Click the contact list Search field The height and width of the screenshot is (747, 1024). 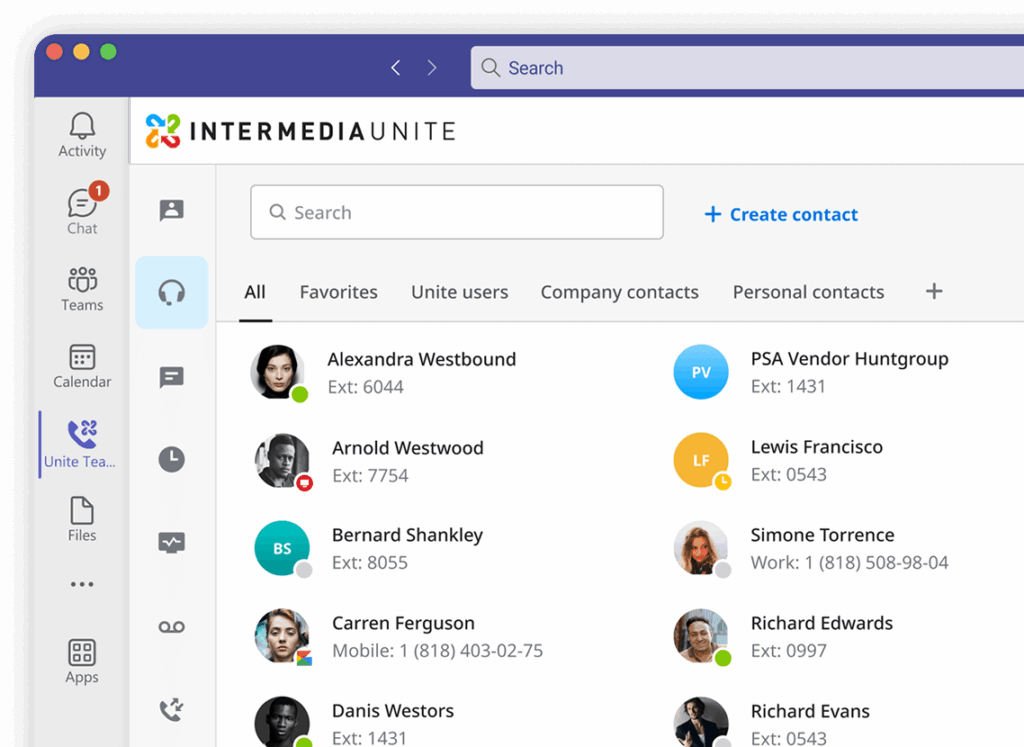click(456, 212)
